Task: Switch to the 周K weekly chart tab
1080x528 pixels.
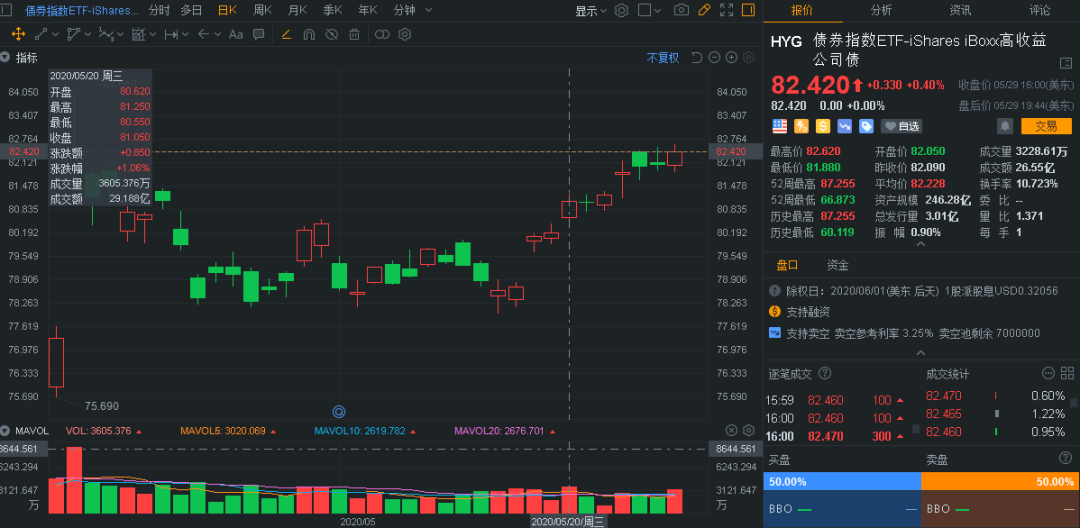Action: tap(263, 11)
